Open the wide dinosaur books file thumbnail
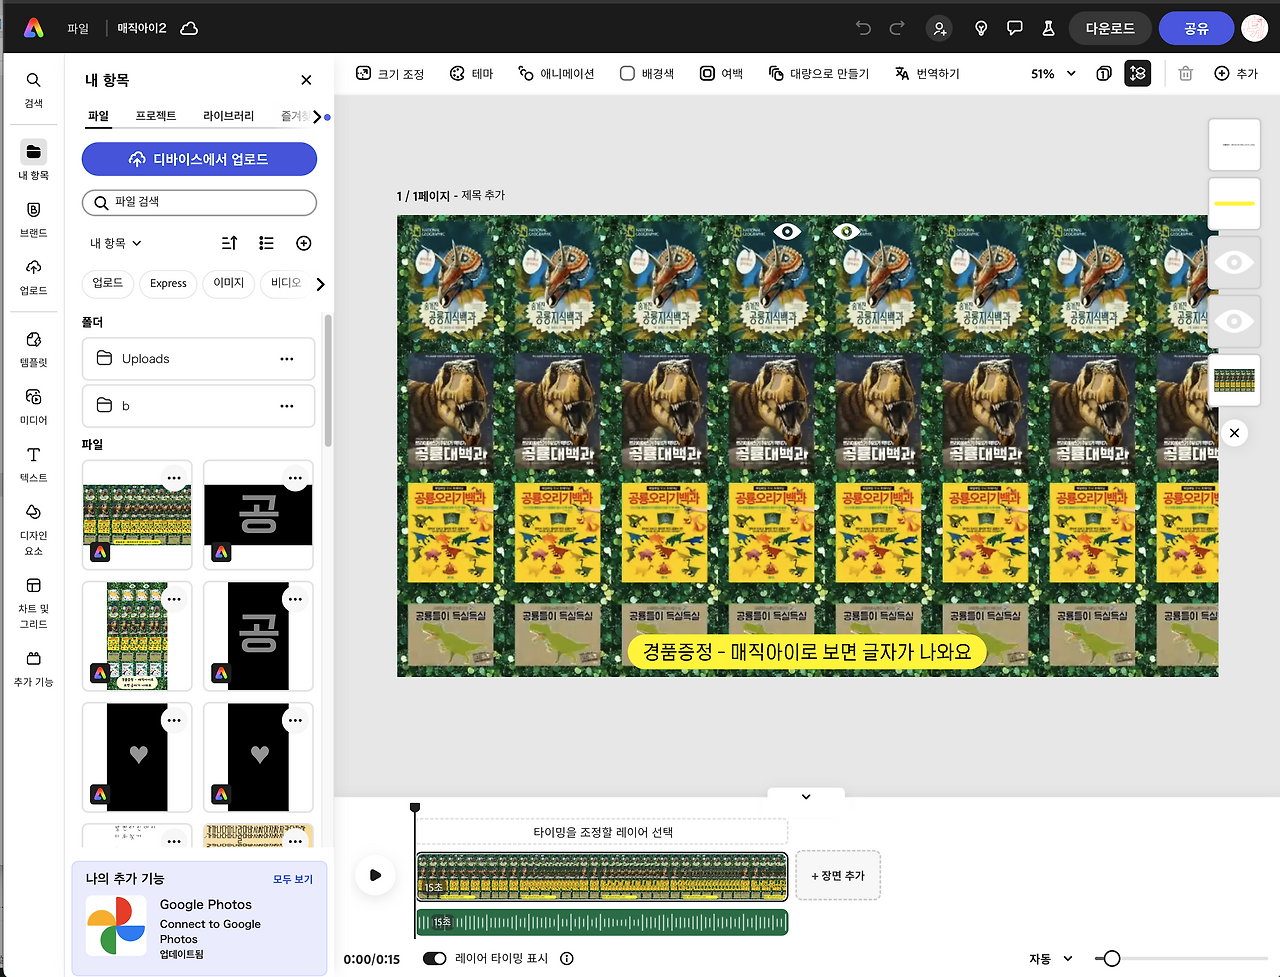Viewport: 1280px width, 977px height. coord(137,515)
